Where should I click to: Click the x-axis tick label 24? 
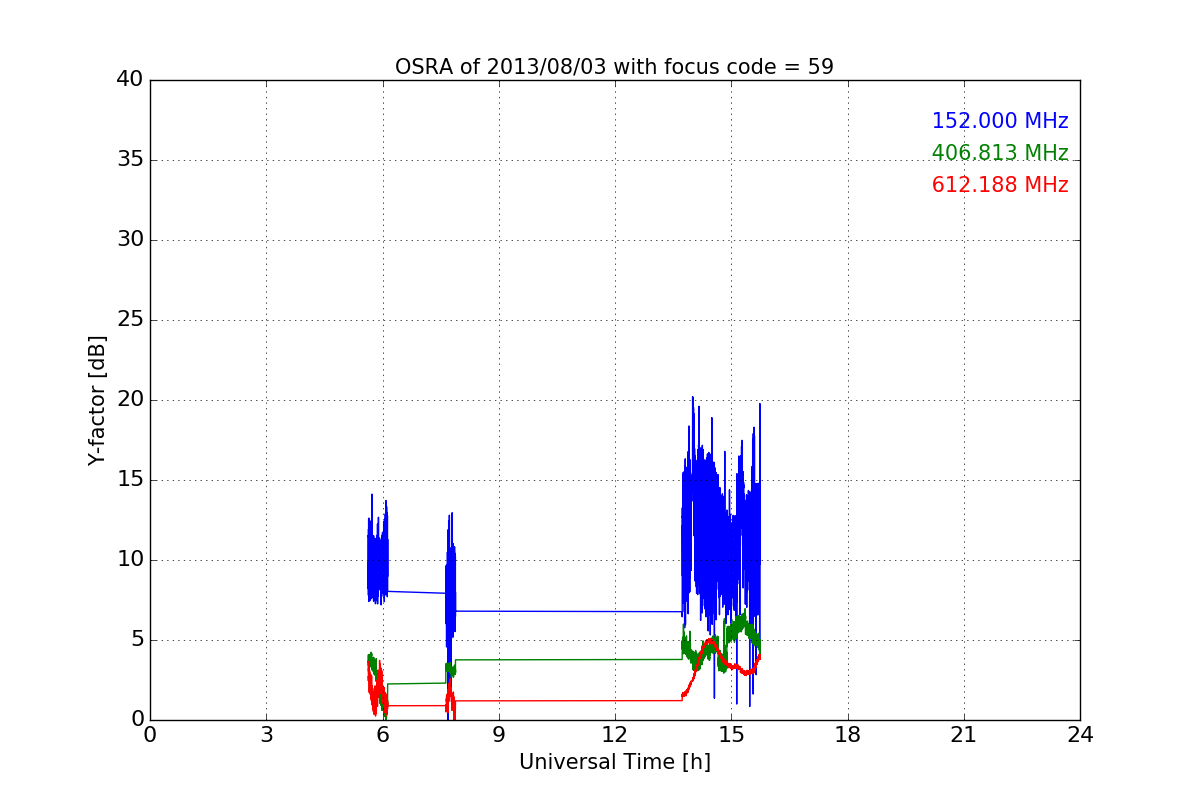1080,735
